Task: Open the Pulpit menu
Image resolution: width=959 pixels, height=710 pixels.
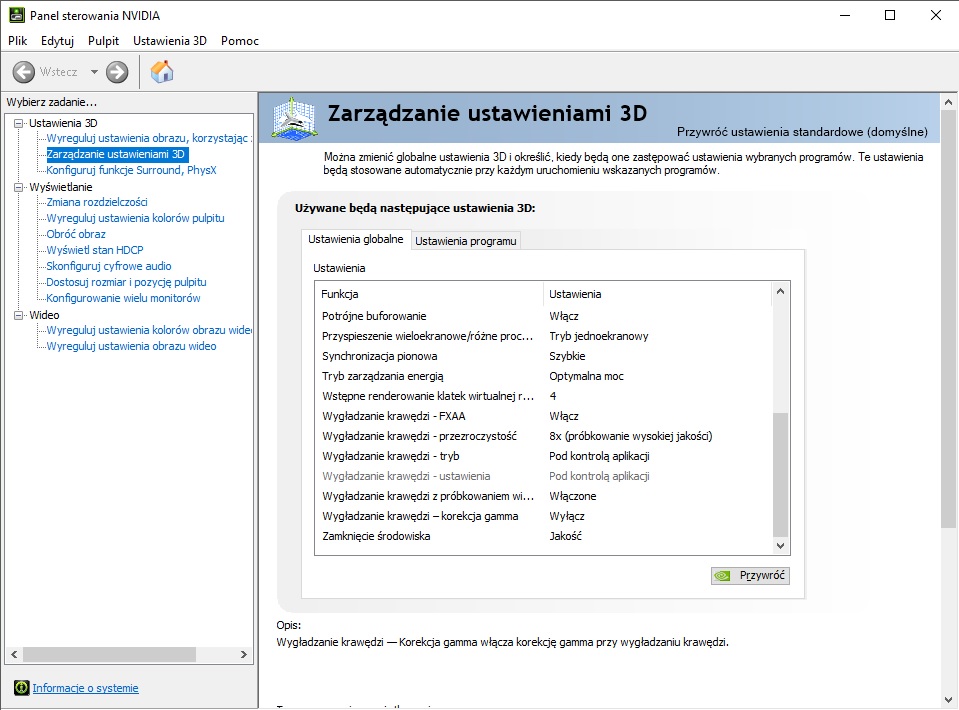Action: pos(103,41)
